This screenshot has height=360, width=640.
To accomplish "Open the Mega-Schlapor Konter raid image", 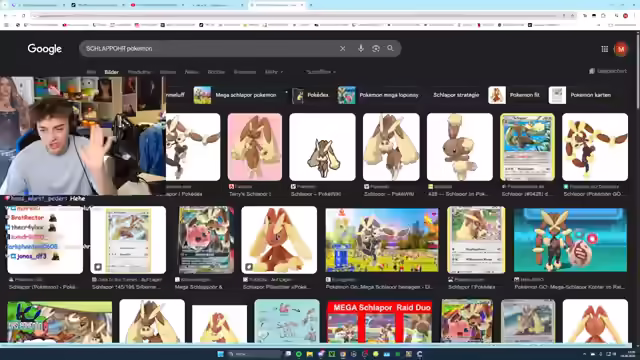I will pos(570,240).
